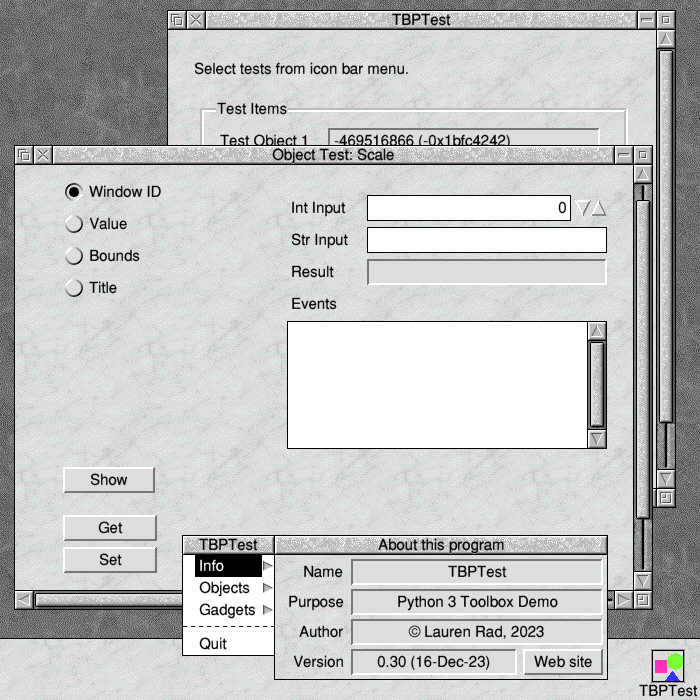Toggle full size of the TBPTest window
Viewport: 700px width, 700px height.
666,20
